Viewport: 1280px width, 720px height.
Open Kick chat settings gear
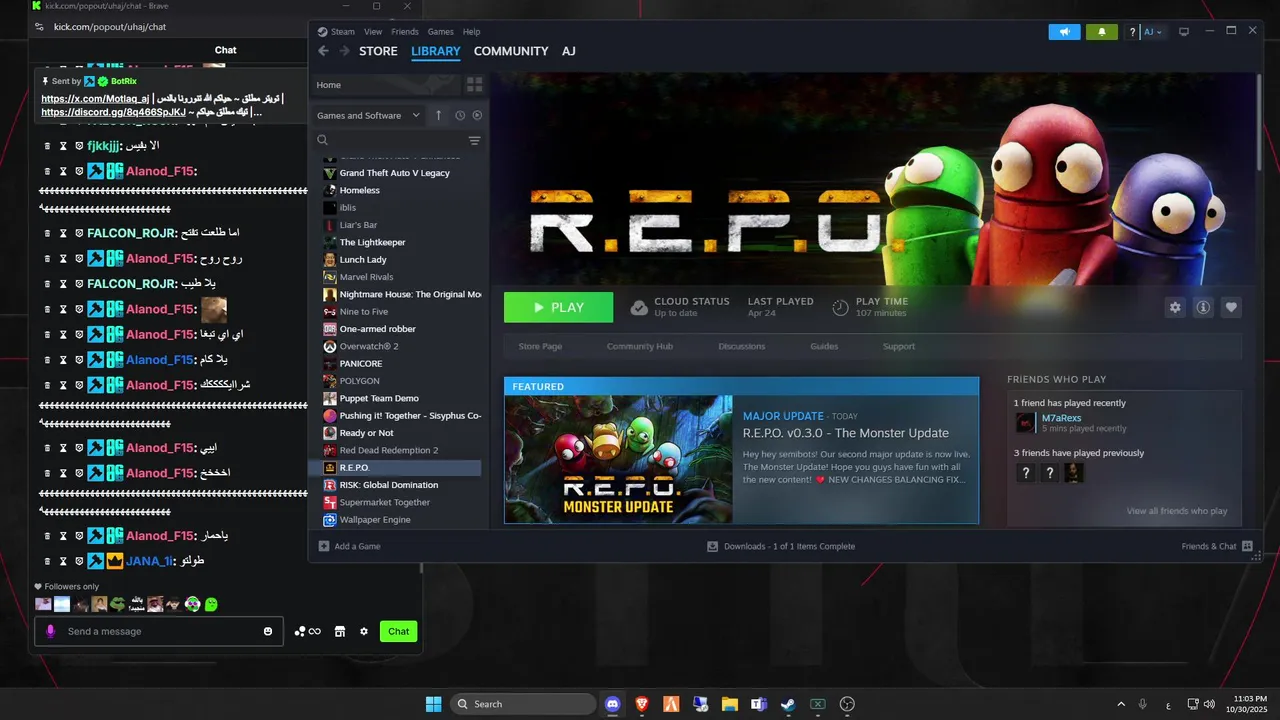[x=364, y=631]
